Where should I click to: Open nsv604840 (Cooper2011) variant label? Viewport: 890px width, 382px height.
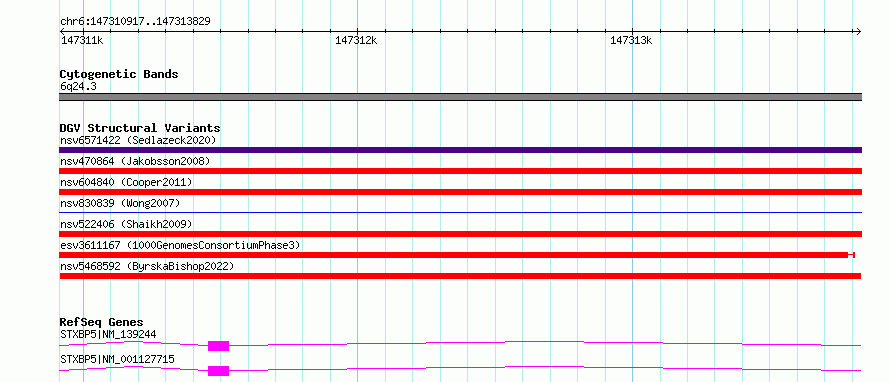click(126, 182)
